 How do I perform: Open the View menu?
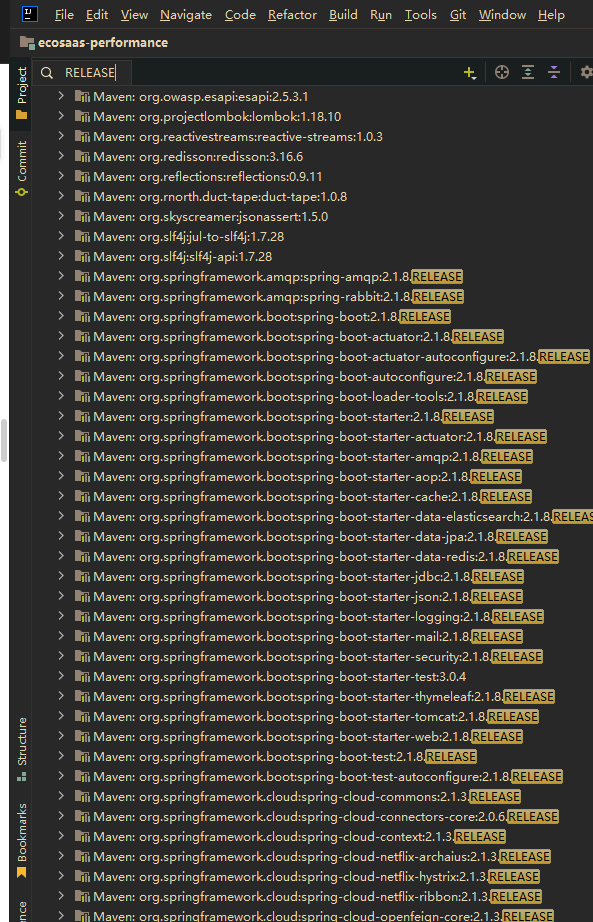click(x=134, y=15)
